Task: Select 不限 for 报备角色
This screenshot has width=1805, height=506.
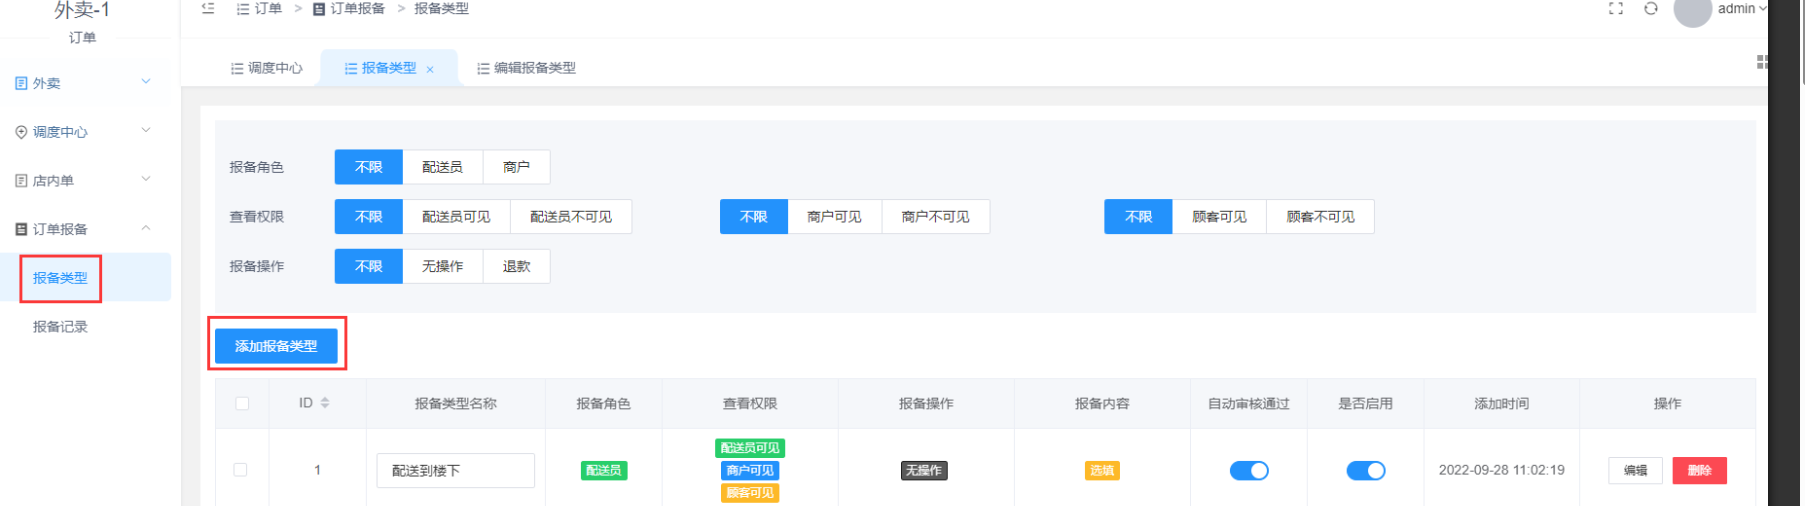Action: tap(369, 167)
